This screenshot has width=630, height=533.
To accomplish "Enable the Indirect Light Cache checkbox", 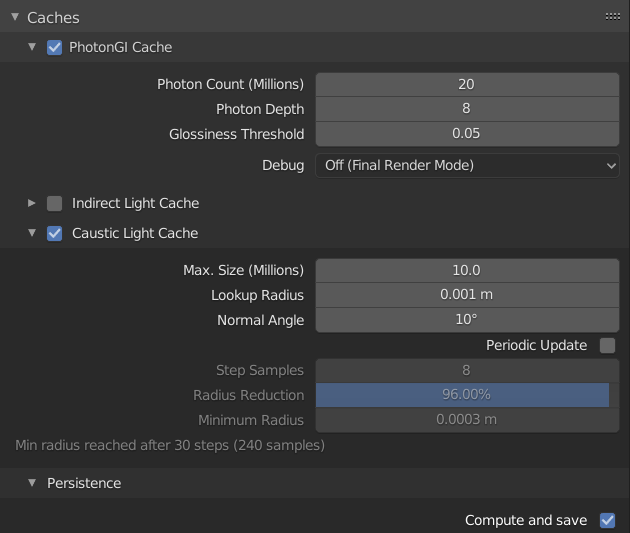I will (x=55, y=203).
